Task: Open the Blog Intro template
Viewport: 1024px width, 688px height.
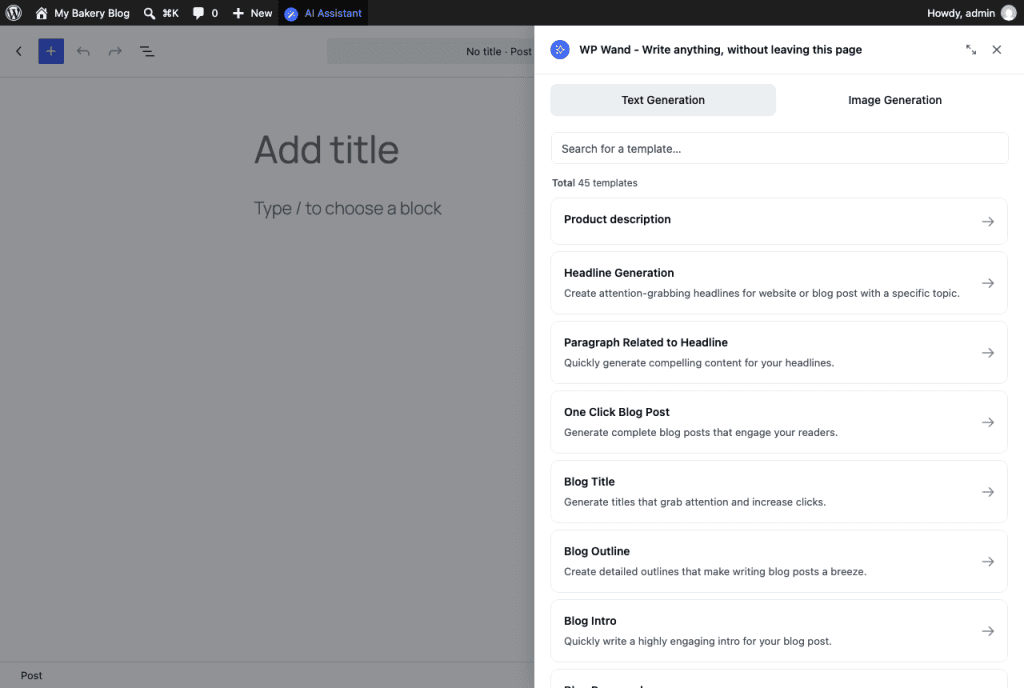Action: coord(778,631)
